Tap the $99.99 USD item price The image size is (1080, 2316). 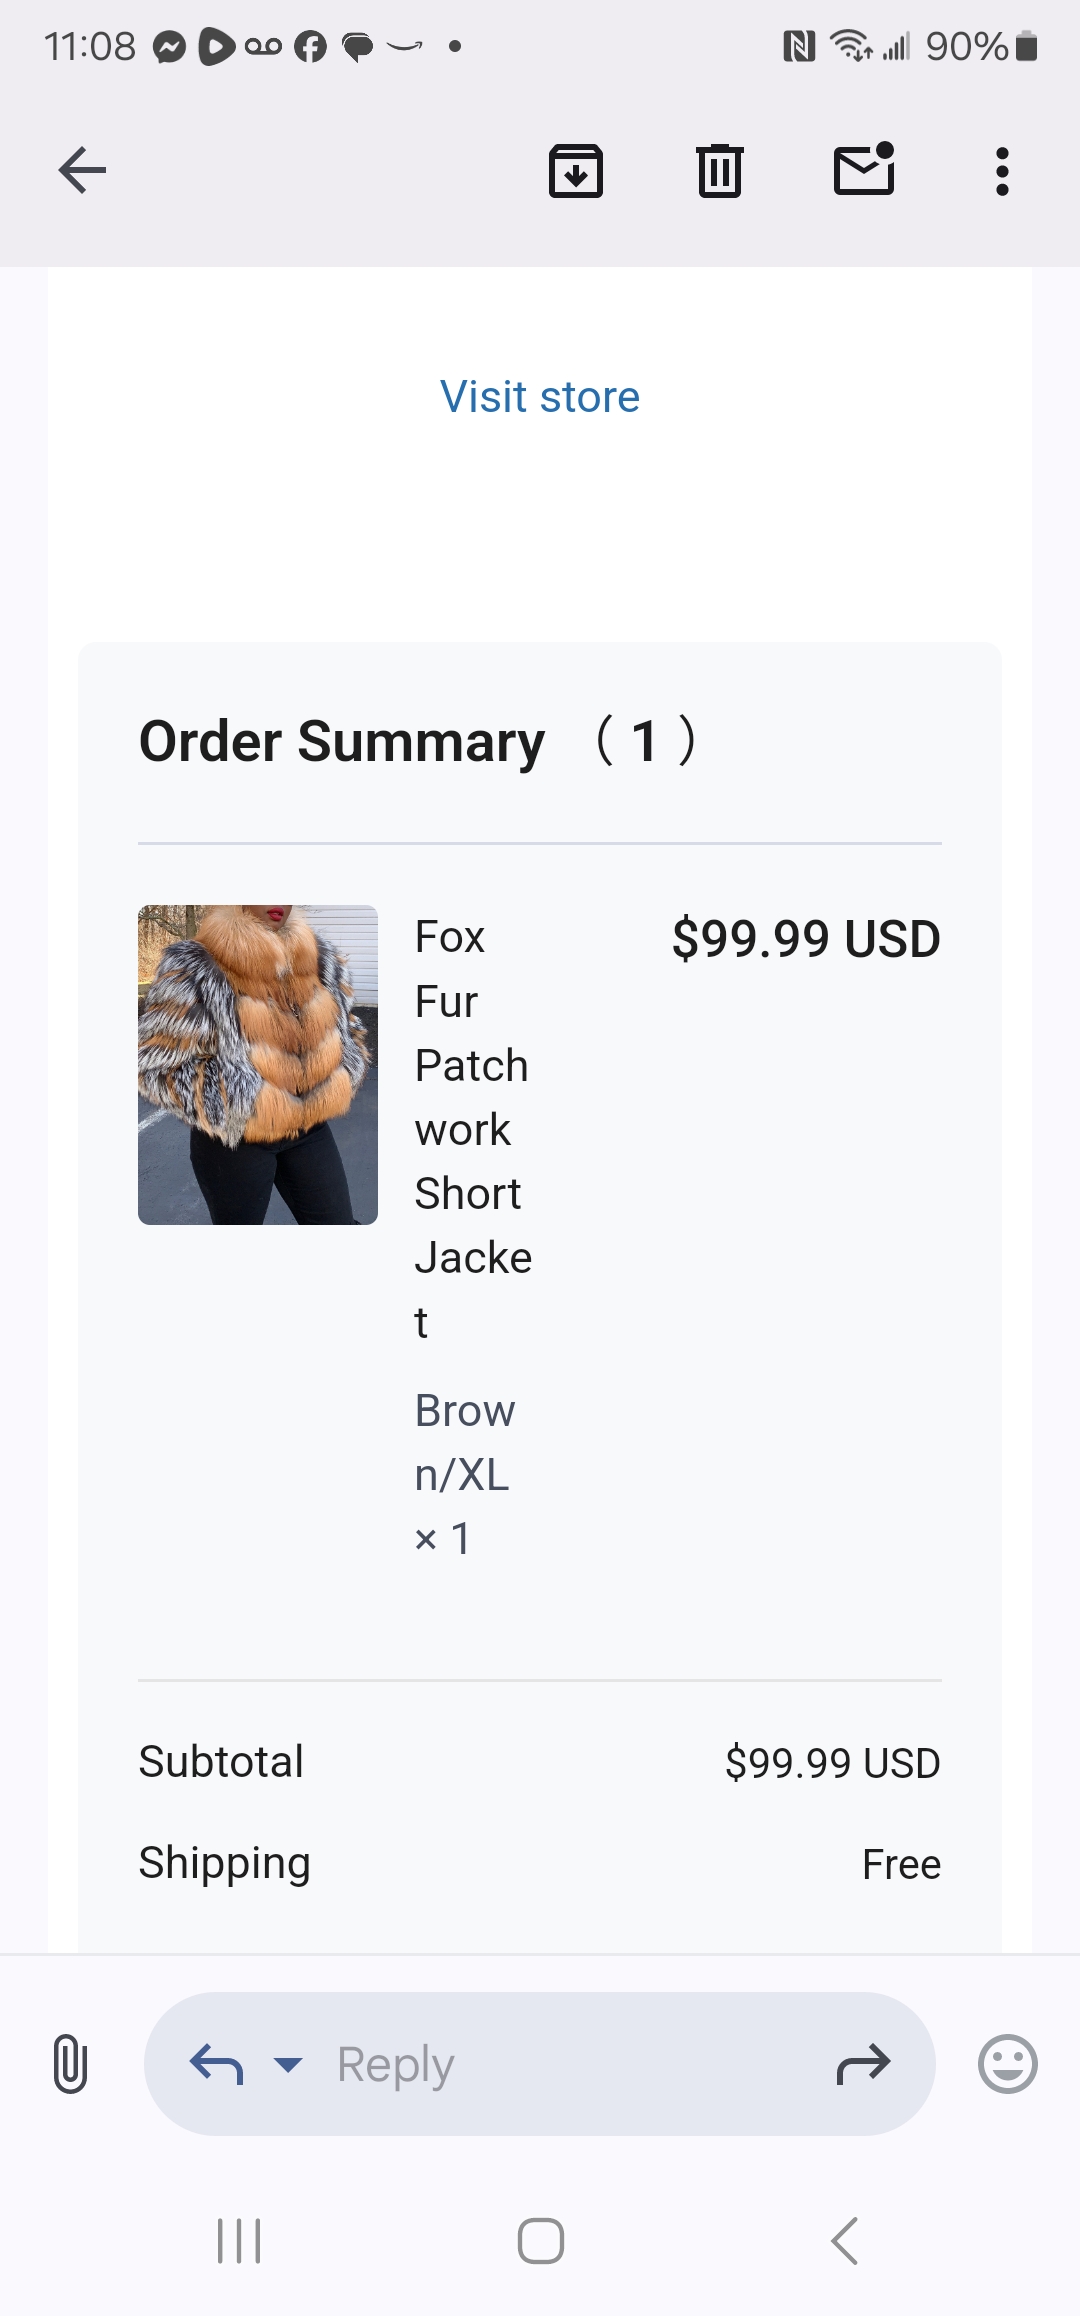pyautogui.click(x=806, y=939)
